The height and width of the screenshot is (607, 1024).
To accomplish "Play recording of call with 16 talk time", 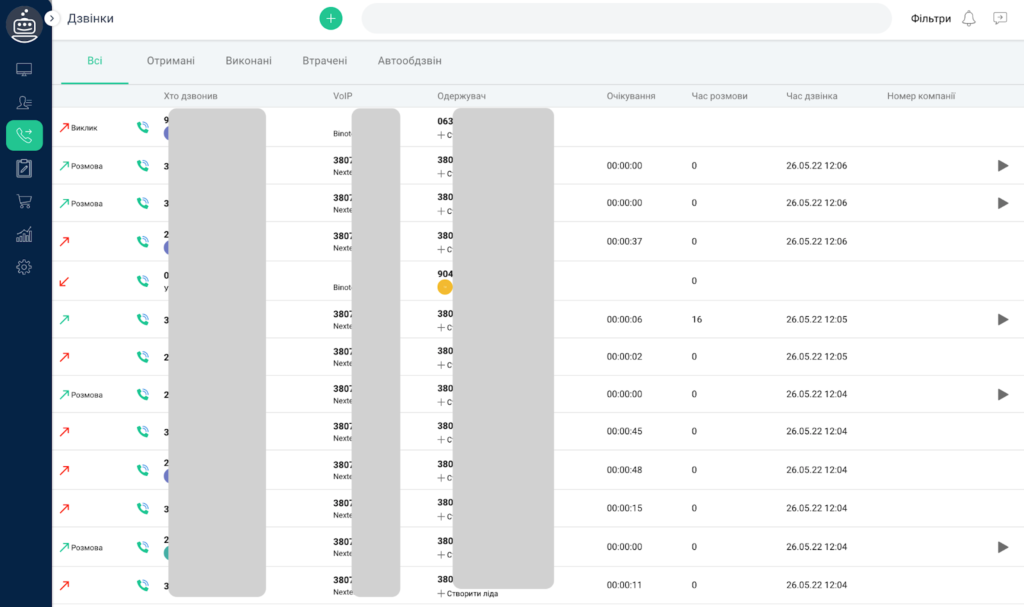I will [x=1003, y=319].
